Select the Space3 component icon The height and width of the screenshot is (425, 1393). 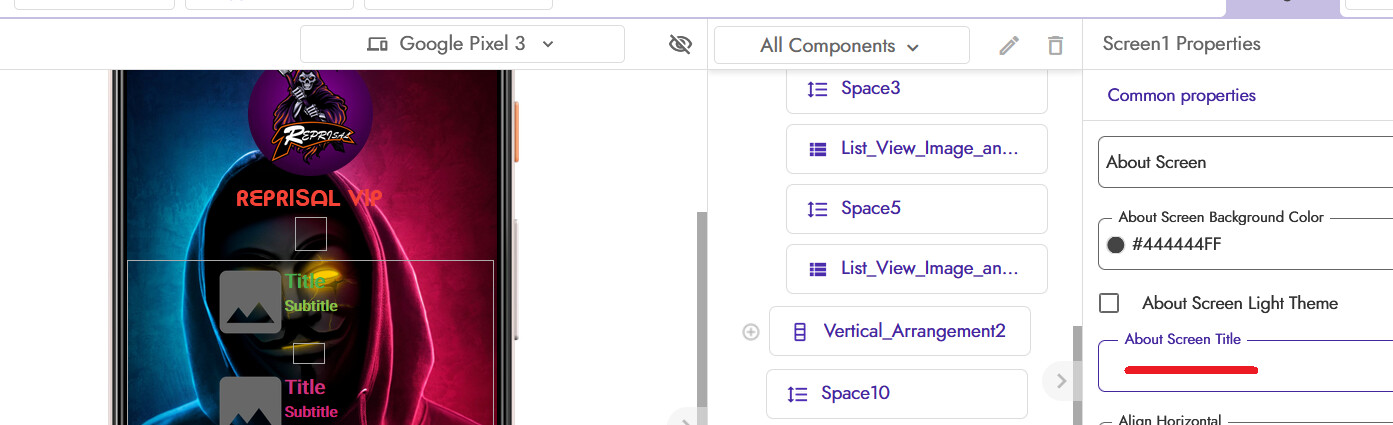pyautogui.click(x=818, y=89)
